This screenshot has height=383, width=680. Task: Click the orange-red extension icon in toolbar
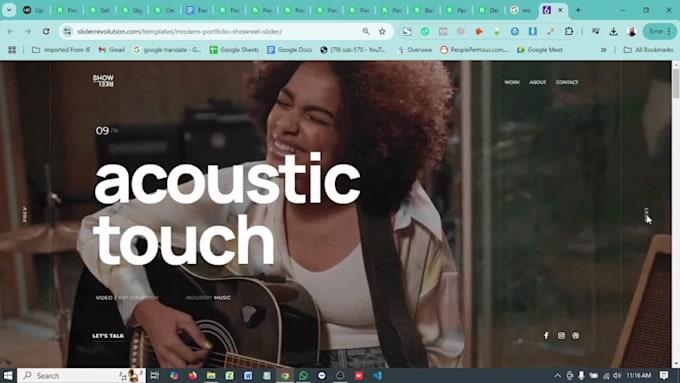point(479,31)
